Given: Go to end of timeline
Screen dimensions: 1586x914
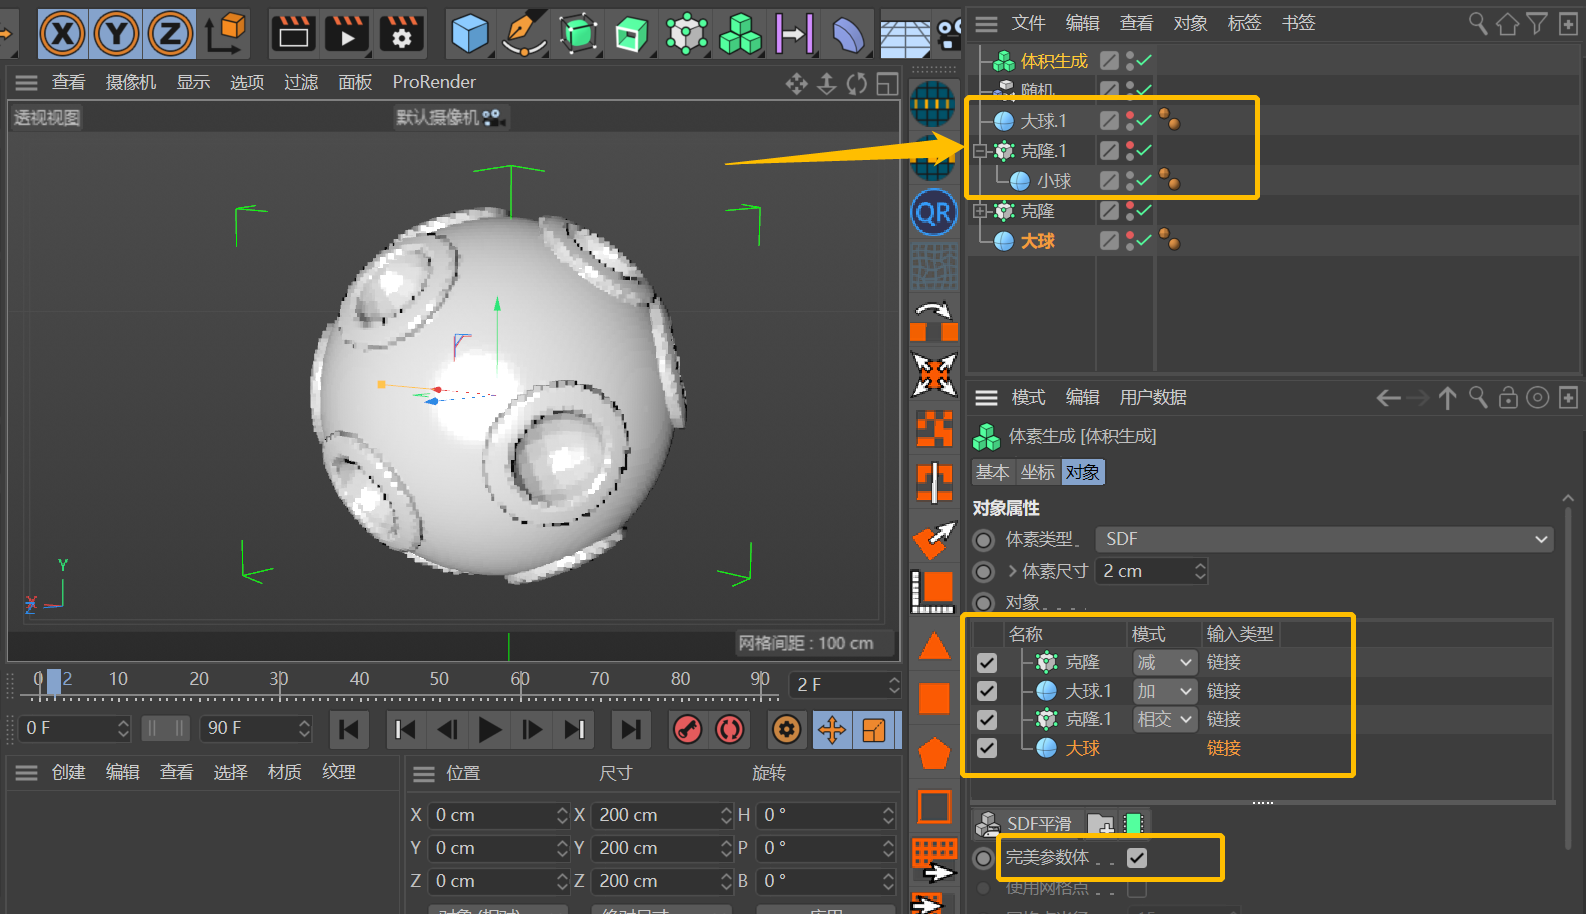Looking at the screenshot, I should pos(631,730).
